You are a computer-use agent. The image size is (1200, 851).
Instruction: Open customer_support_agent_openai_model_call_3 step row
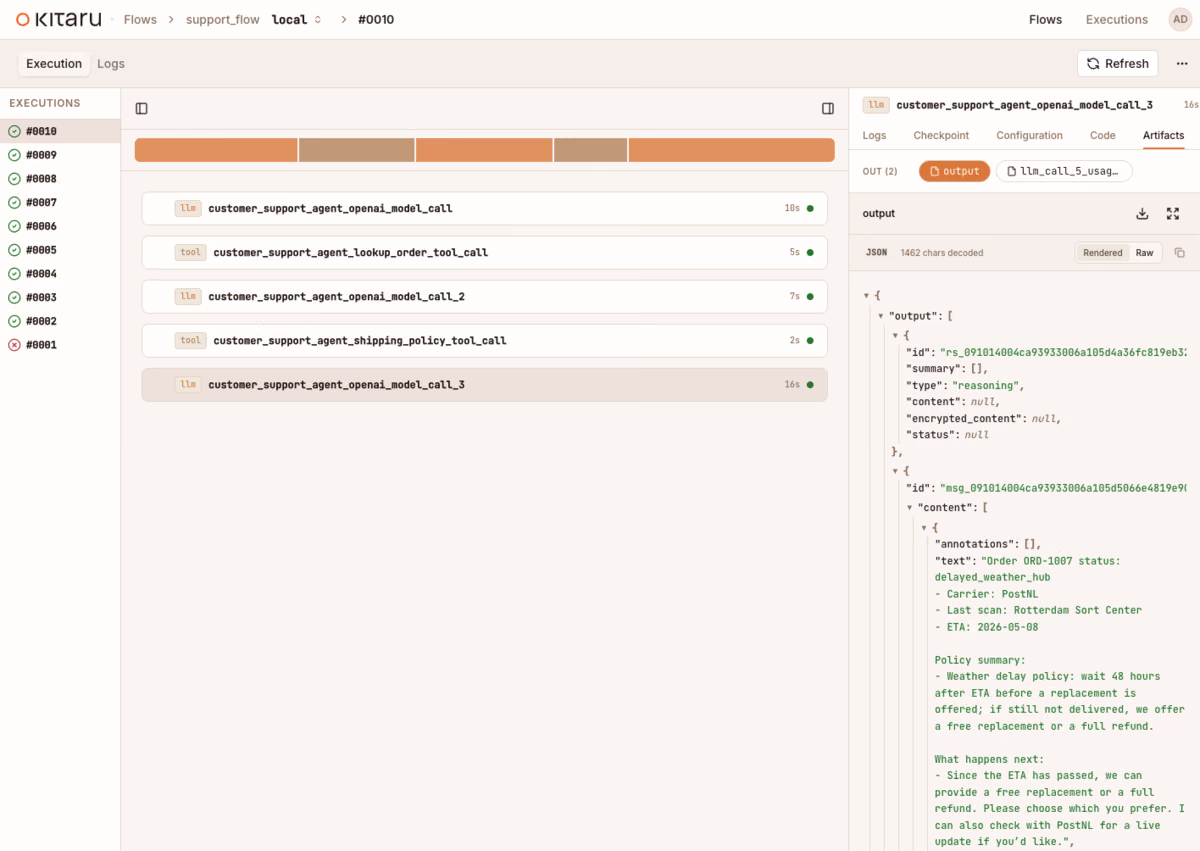coord(485,385)
